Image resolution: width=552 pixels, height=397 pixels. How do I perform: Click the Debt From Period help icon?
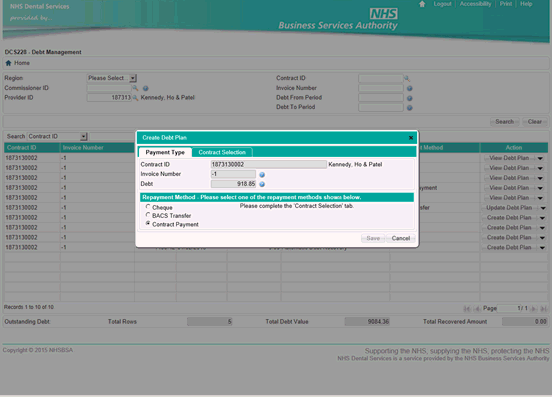pos(409,98)
